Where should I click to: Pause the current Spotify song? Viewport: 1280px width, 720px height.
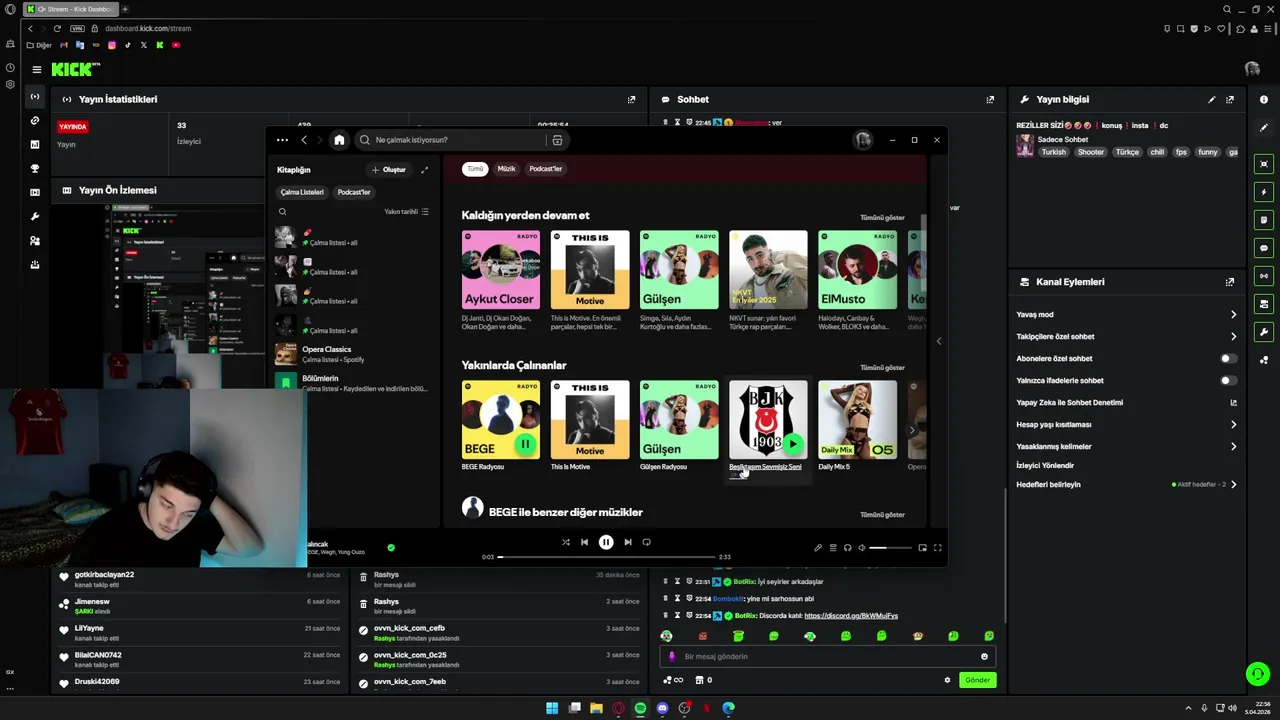click(x=606, y=542)
